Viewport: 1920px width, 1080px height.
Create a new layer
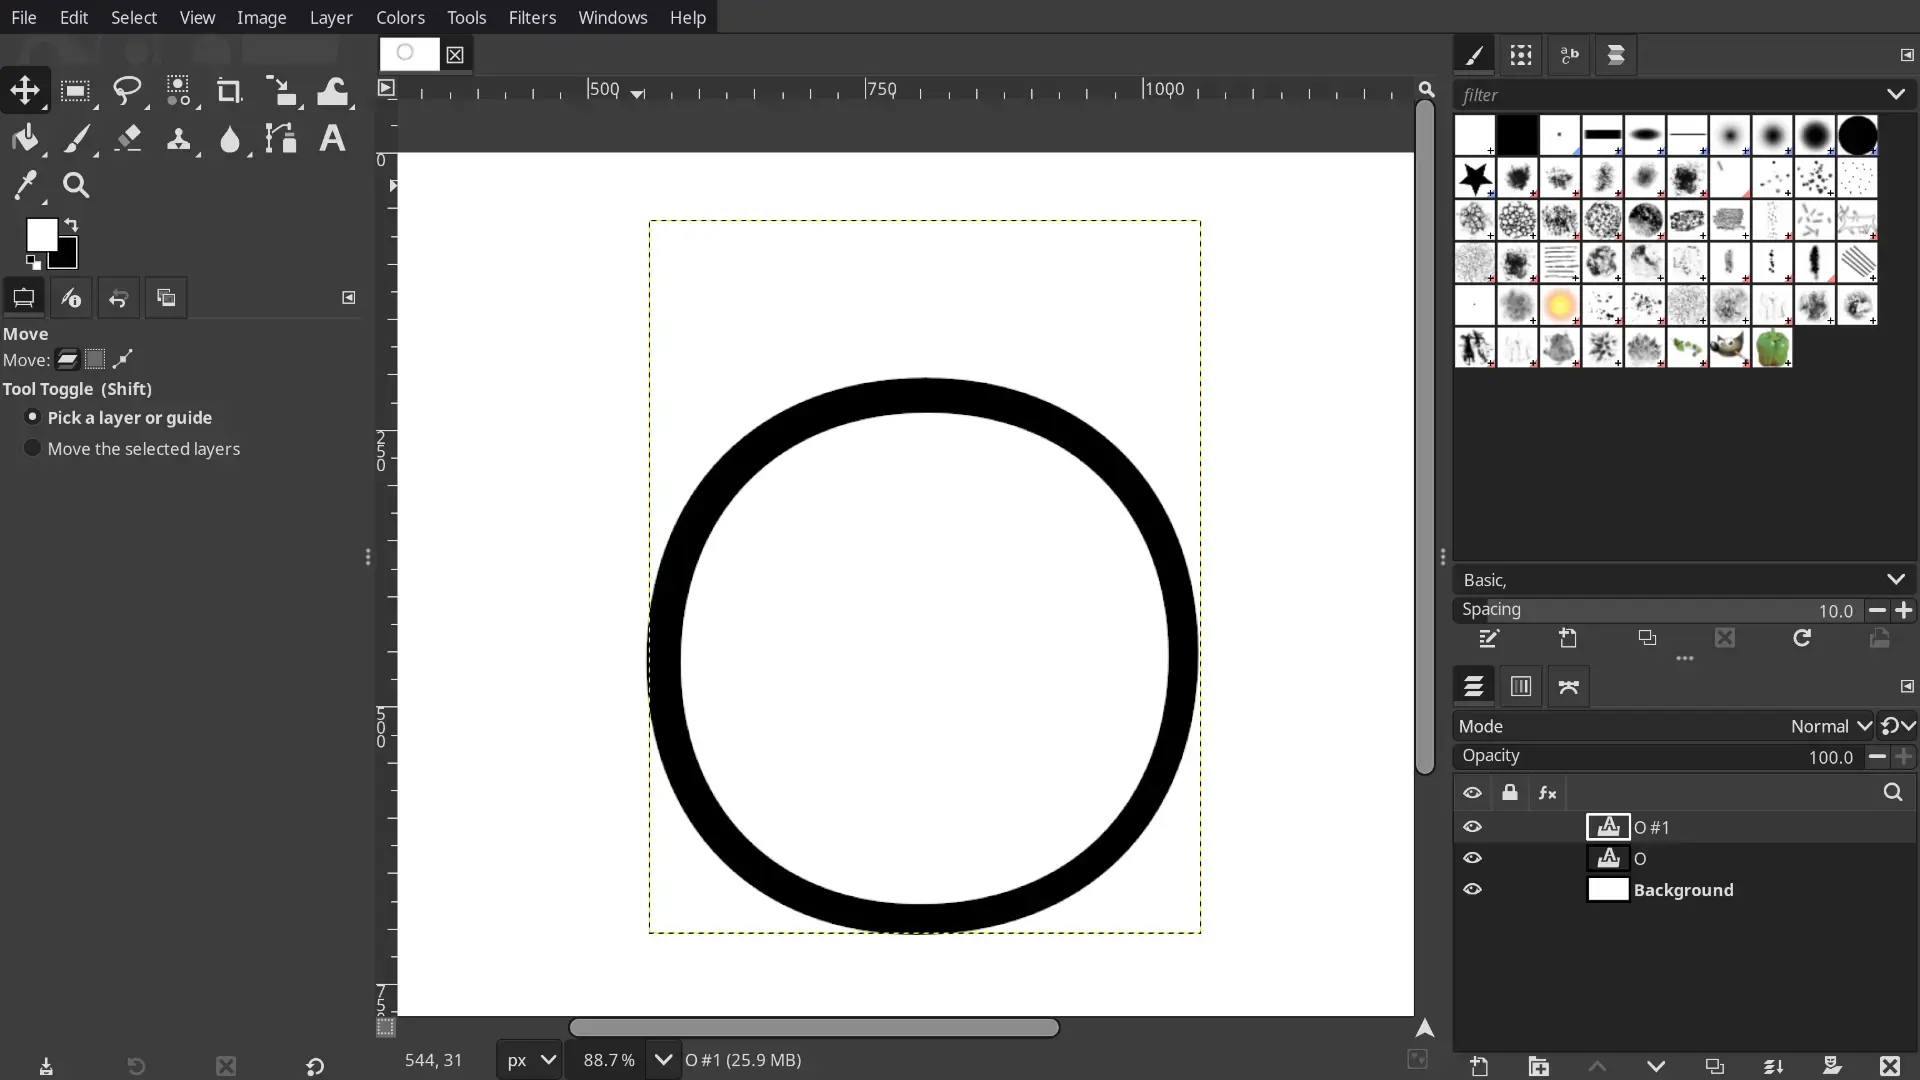pos(1479,1066)
